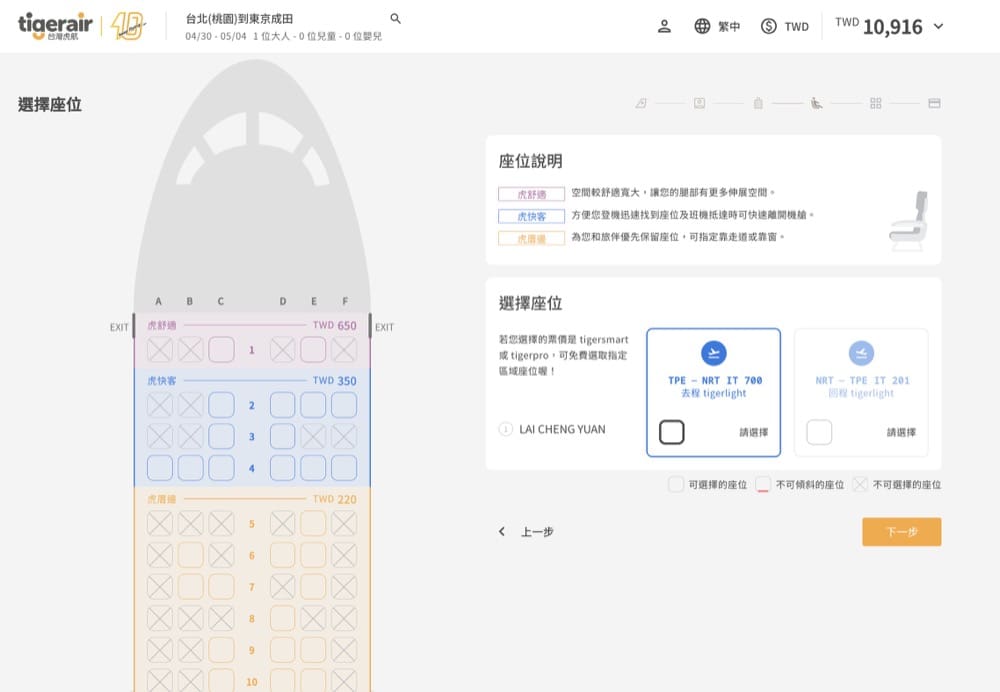
Task: Select seat 6E in row 6
Action: 313,556
